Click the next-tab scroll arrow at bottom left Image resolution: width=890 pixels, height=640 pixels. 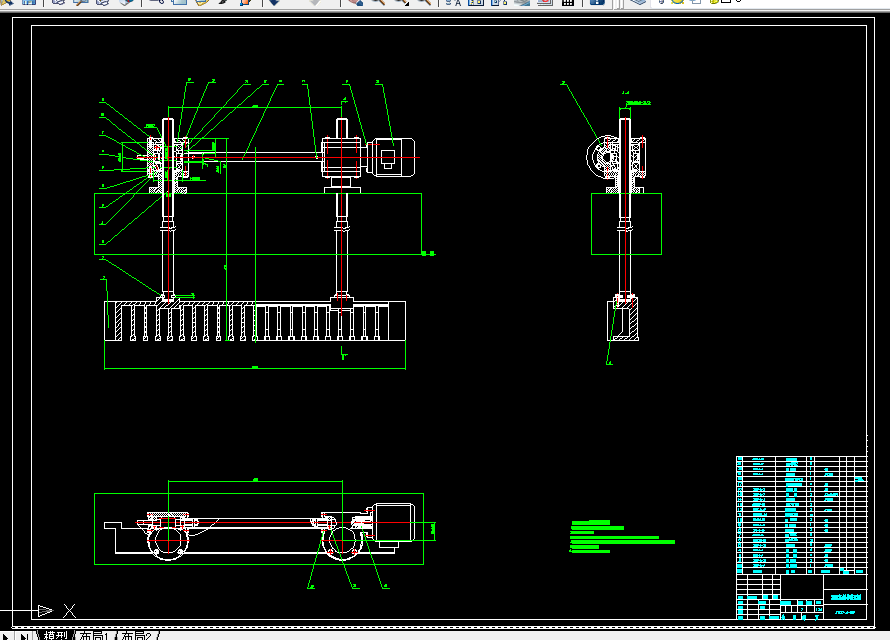[x=6, y=636]
